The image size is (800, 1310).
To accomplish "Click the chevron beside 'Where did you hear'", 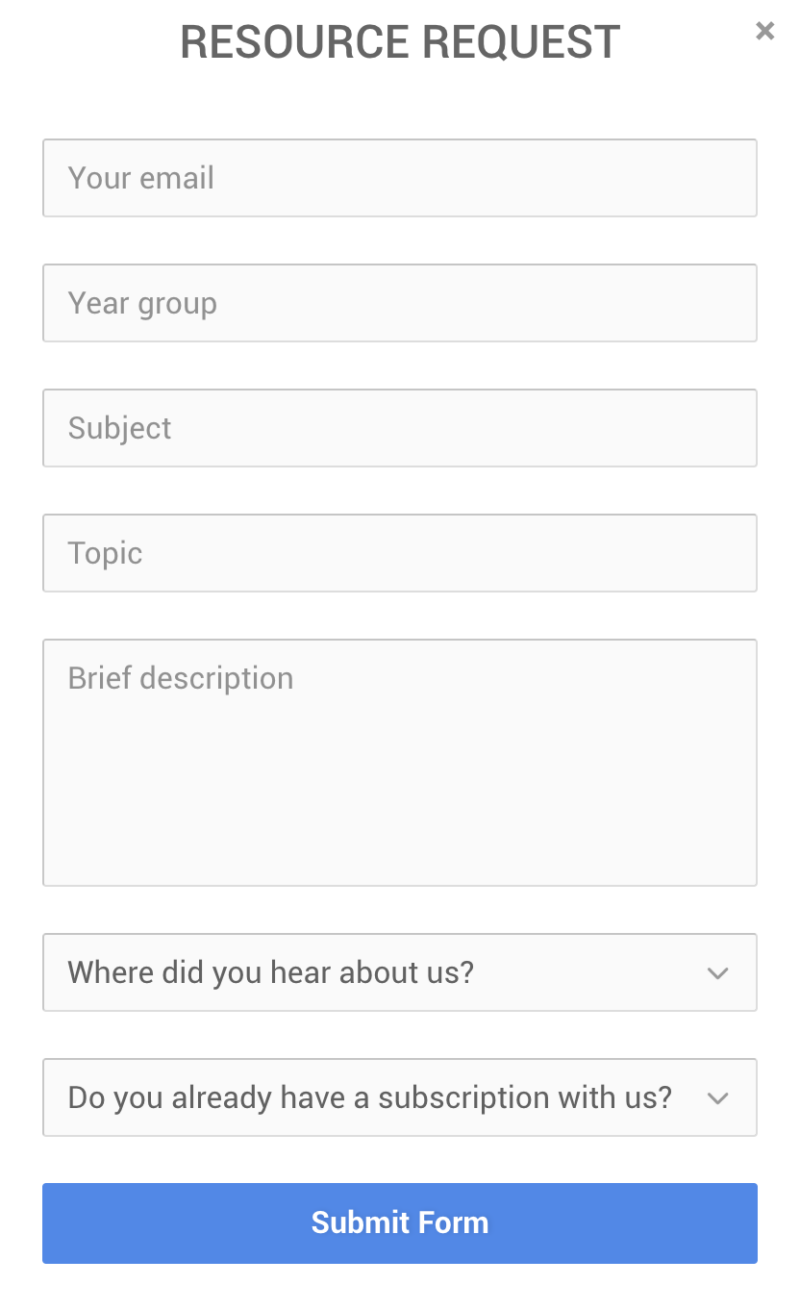I will tap(718, 973).
